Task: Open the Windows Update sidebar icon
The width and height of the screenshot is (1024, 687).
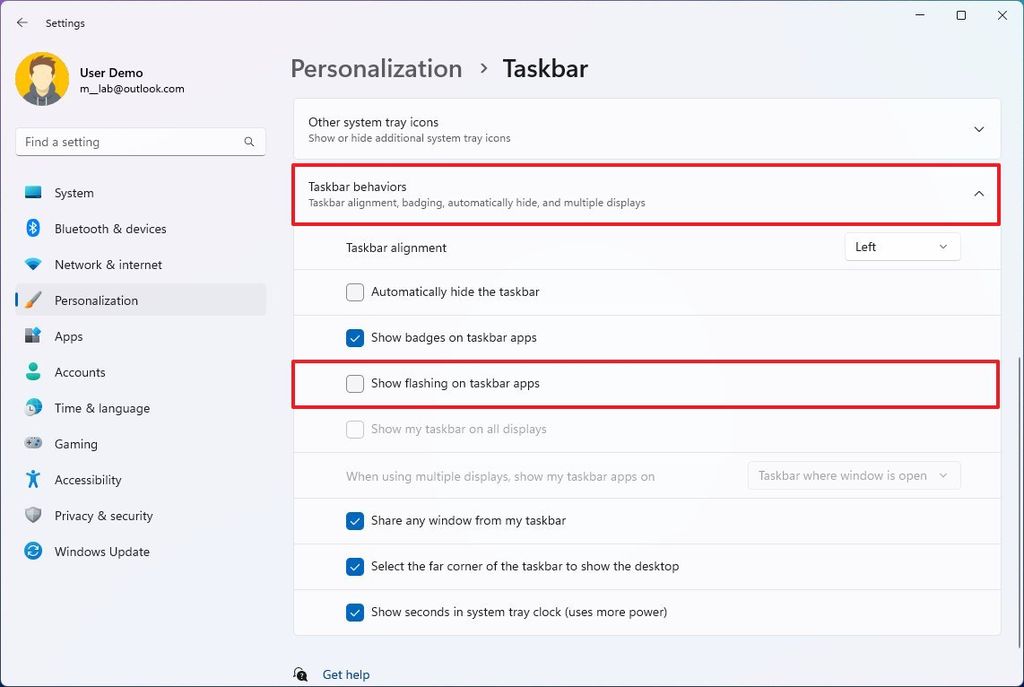Action: tap(33, 551)
